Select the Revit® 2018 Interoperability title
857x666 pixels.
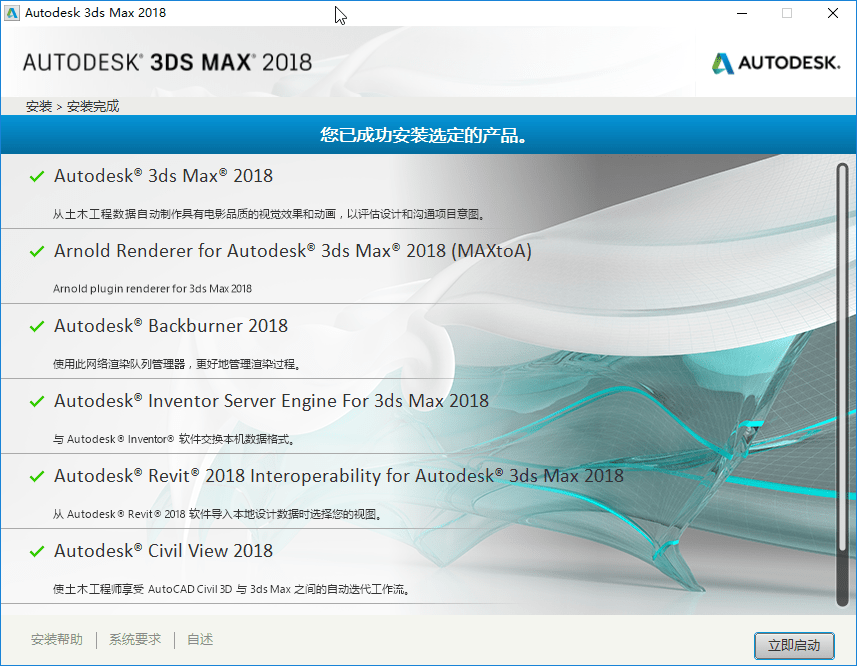[x=339, y=476]
